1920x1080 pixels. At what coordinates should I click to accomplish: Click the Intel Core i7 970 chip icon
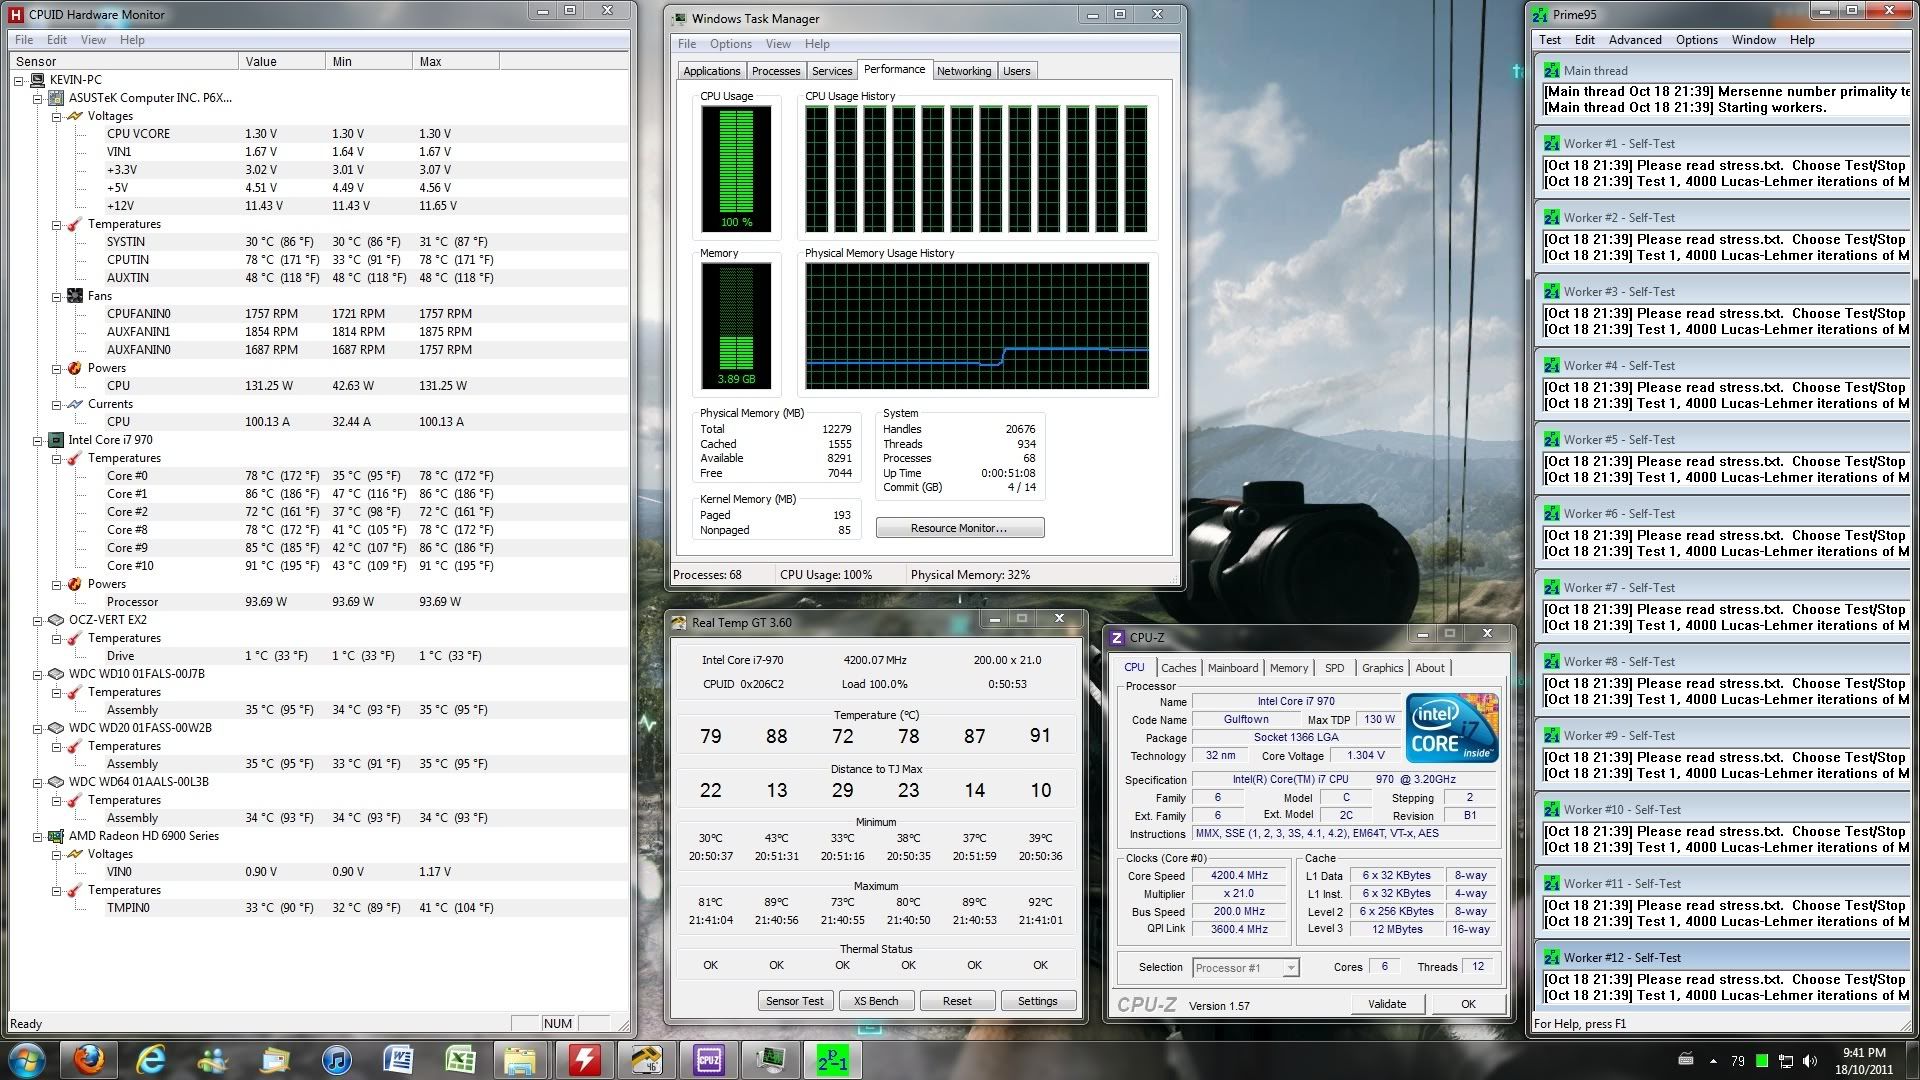pyautogui.click(x=56, y=440)
